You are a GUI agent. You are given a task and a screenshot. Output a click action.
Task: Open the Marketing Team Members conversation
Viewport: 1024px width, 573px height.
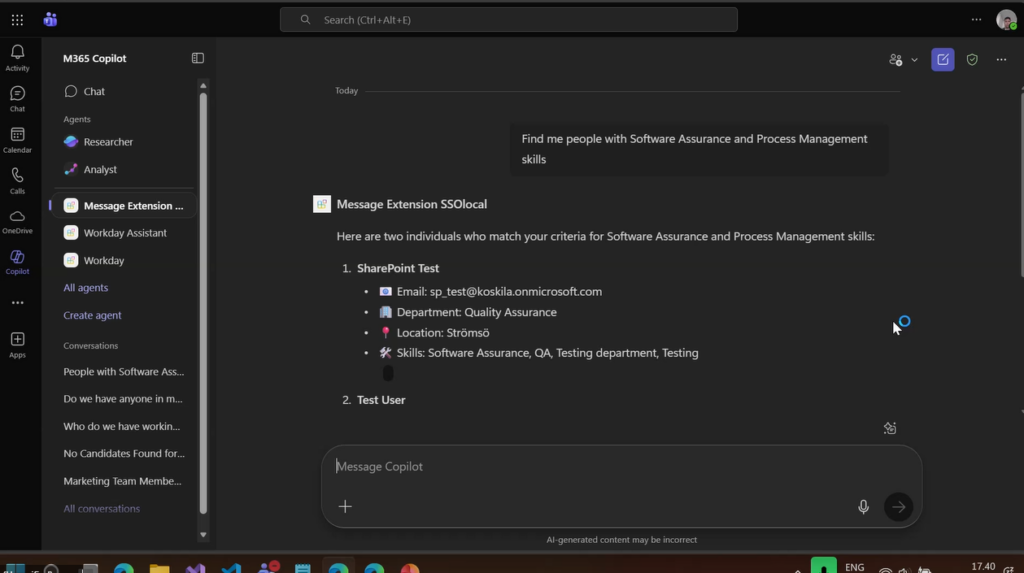click(x=124, y=481)
